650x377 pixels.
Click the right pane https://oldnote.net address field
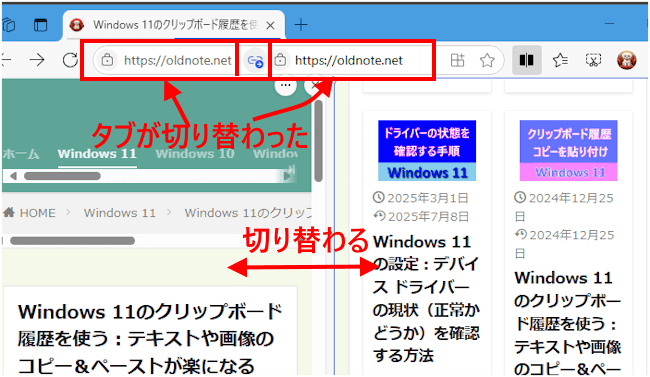click(349, 61)
